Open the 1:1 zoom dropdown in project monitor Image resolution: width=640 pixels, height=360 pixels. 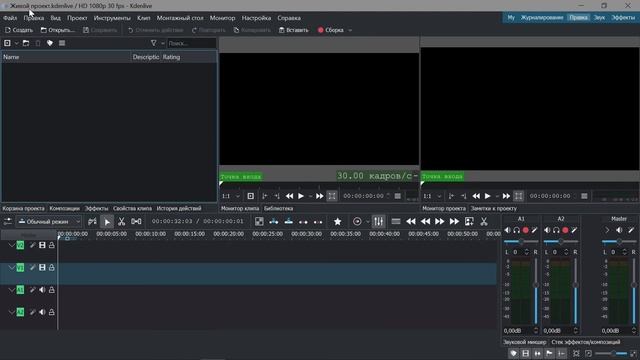coord(432,196)
